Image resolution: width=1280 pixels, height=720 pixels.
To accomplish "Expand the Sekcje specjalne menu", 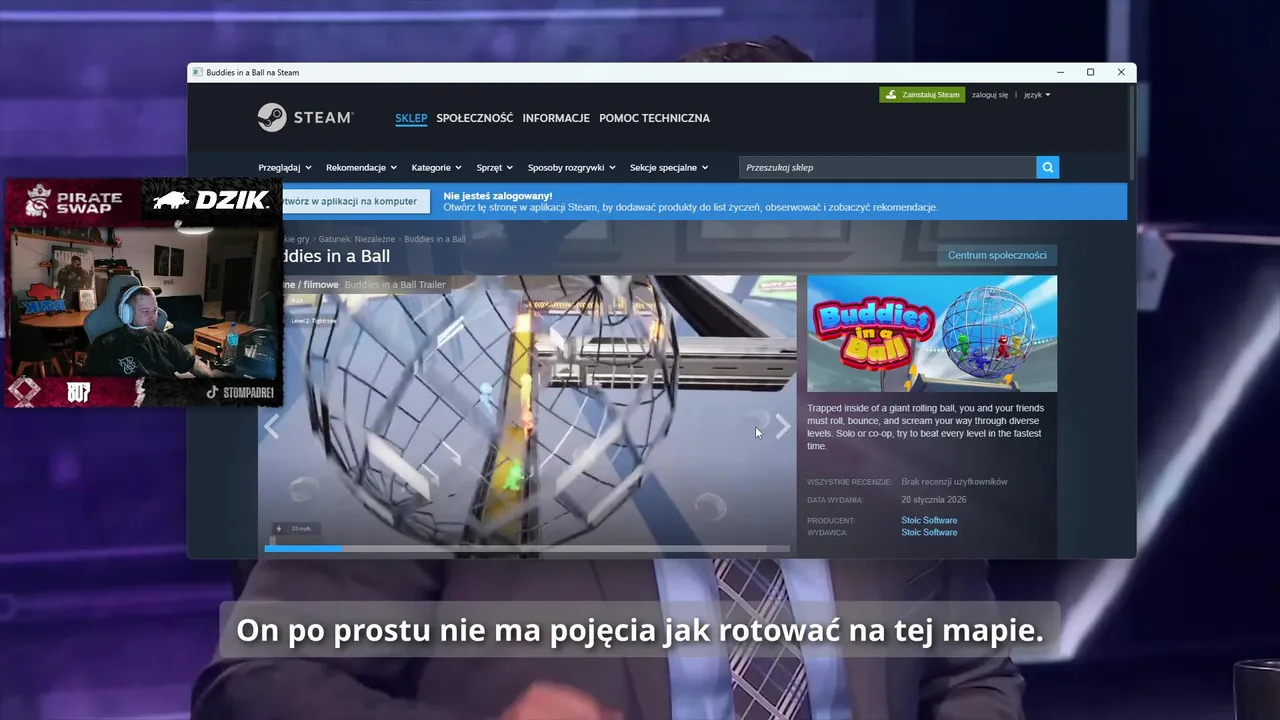I will [669, 168].
